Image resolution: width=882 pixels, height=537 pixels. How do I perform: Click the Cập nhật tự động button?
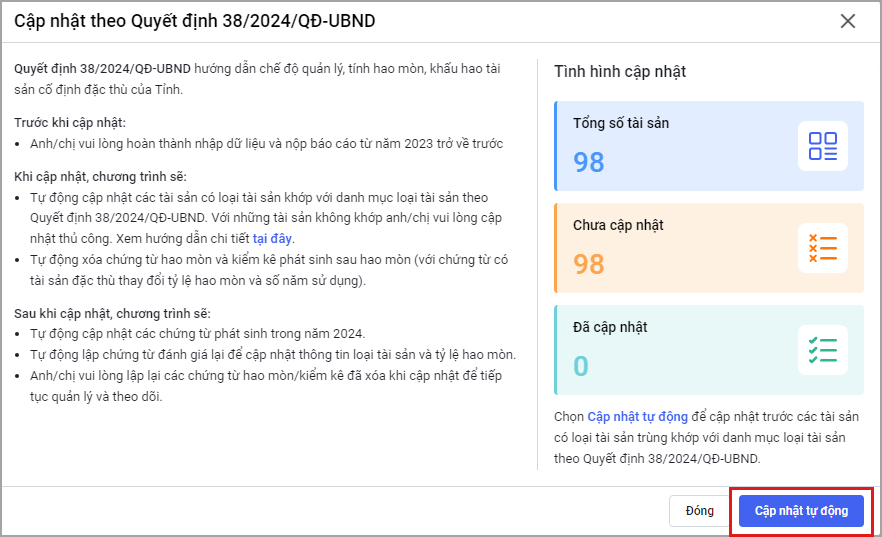[x=801, y=511]
